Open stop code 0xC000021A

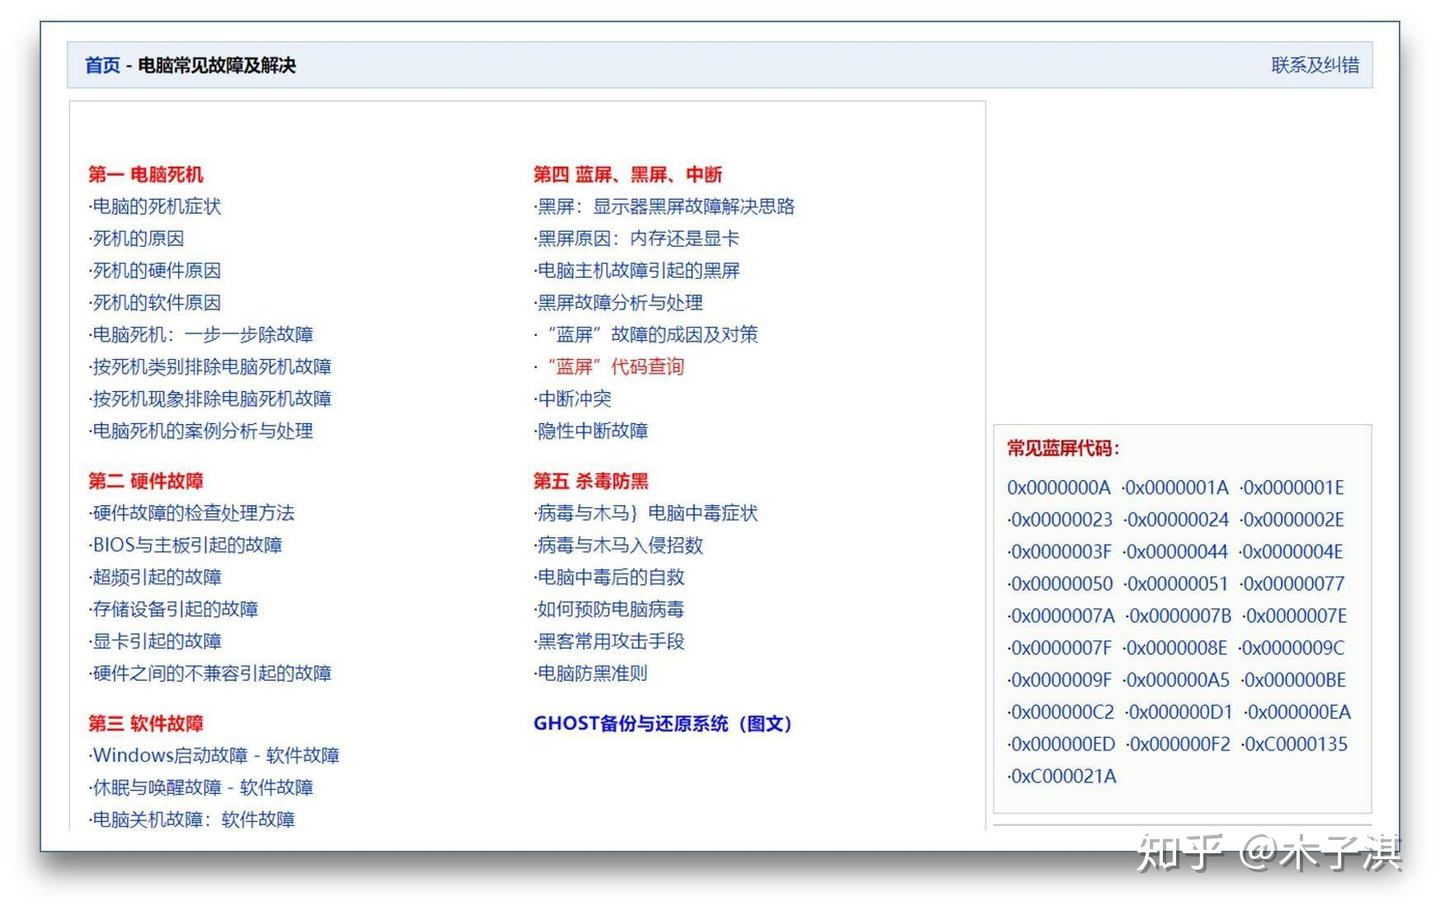coord(1063,775)
